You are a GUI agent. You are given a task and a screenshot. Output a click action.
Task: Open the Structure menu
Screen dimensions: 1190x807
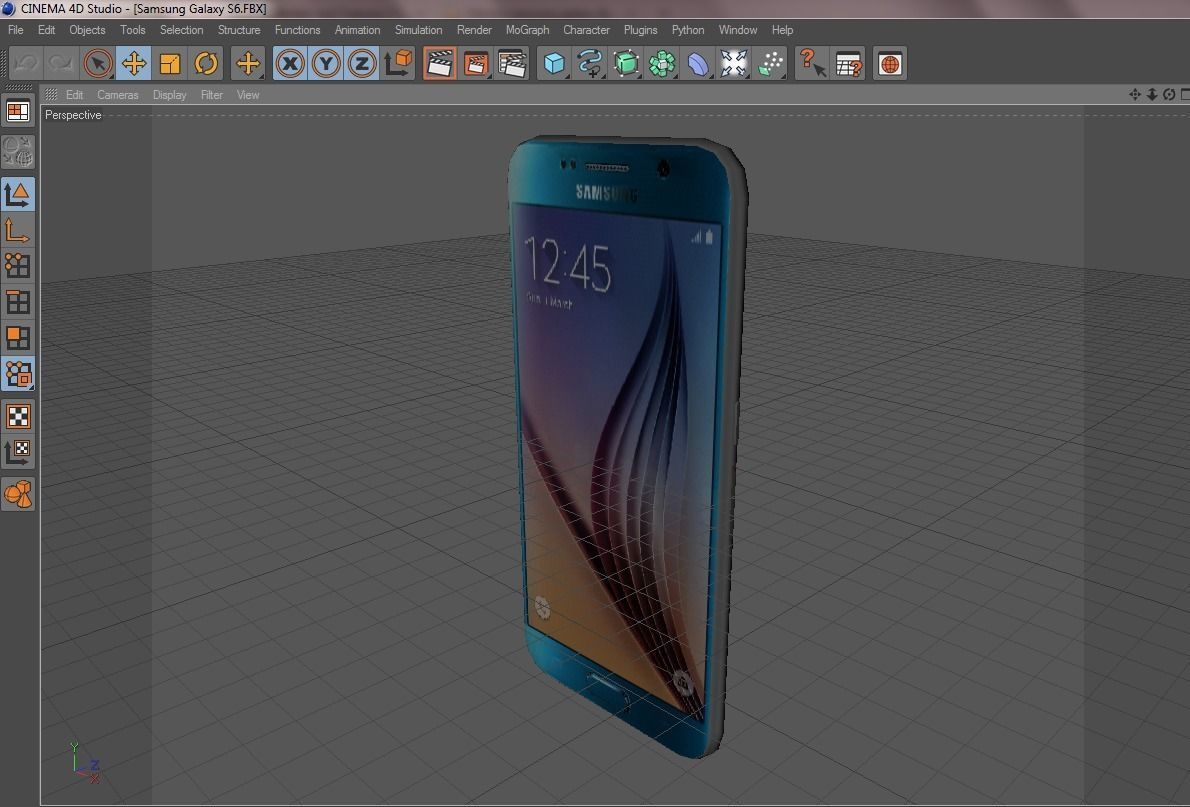pos(239,30)
